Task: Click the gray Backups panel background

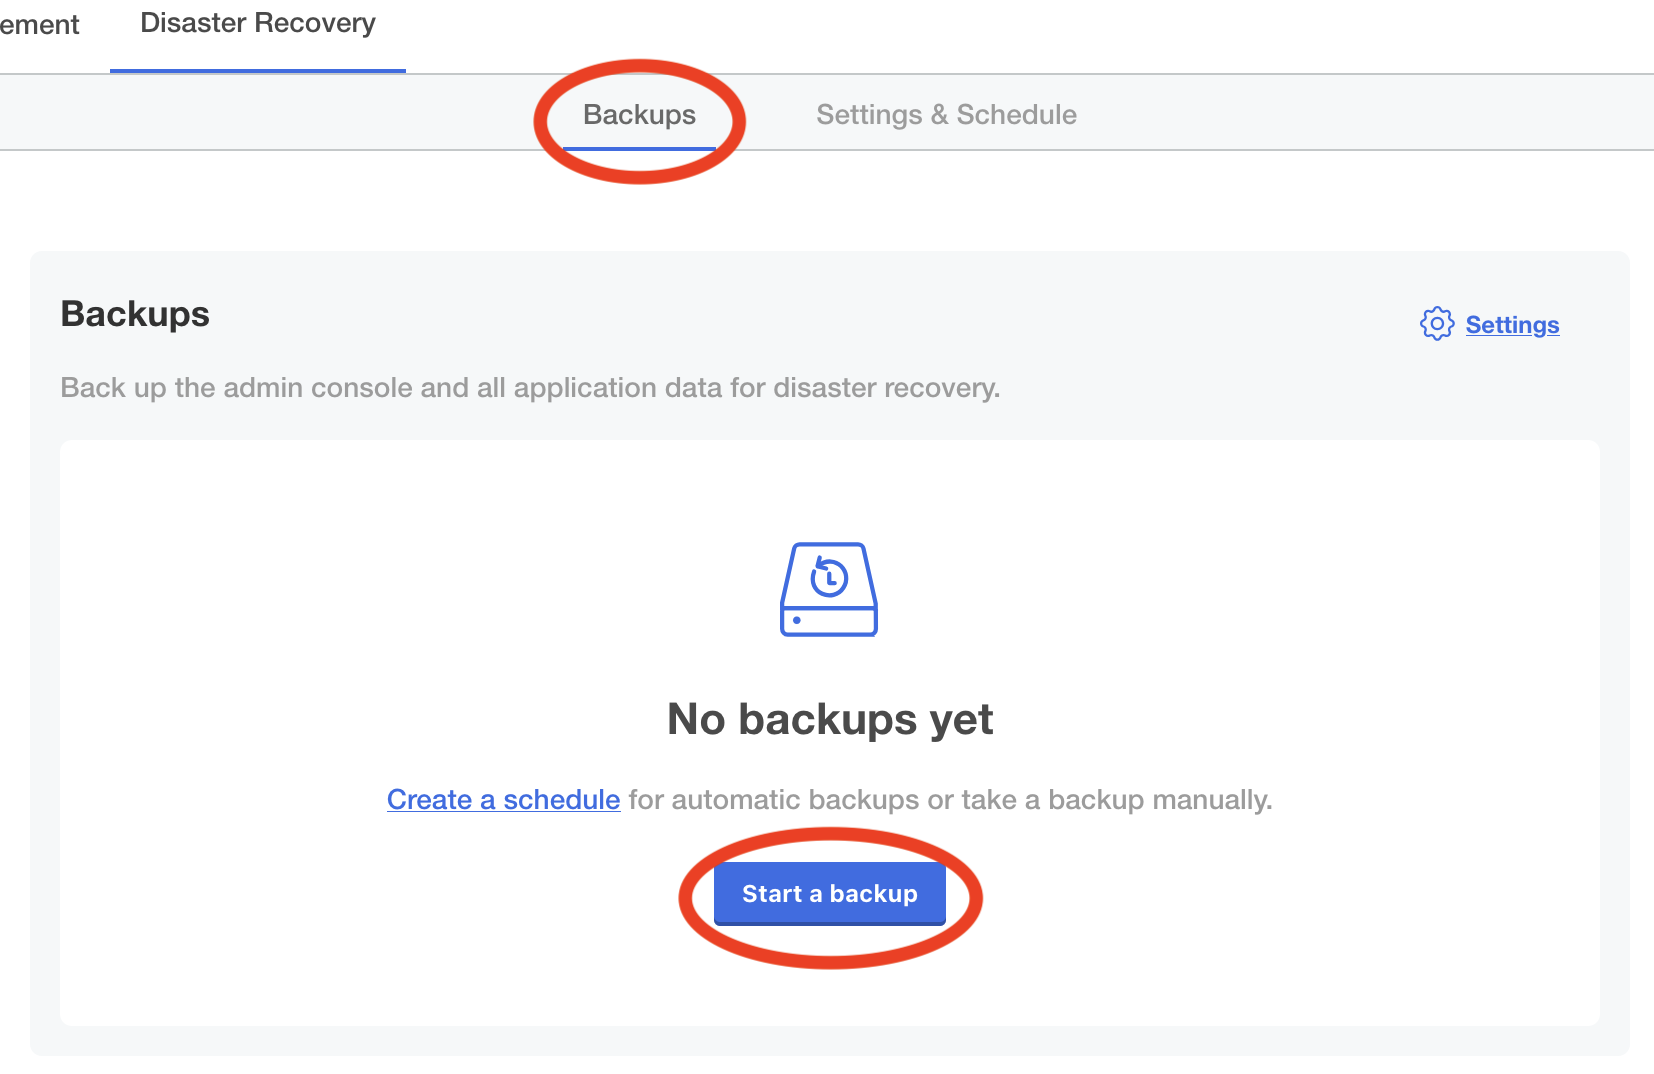Action: pyautogui.click(x=800, y=290)
